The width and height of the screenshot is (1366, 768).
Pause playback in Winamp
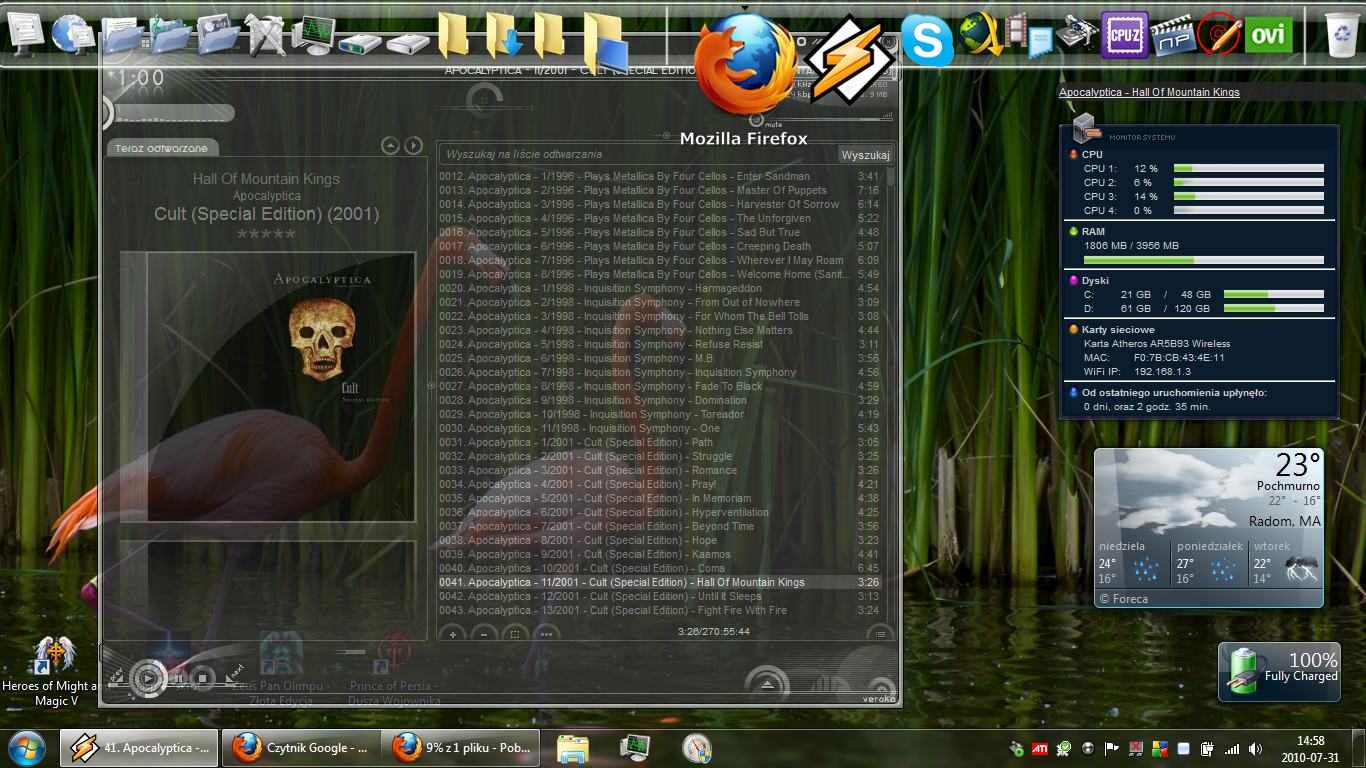(x=180, y=678)
